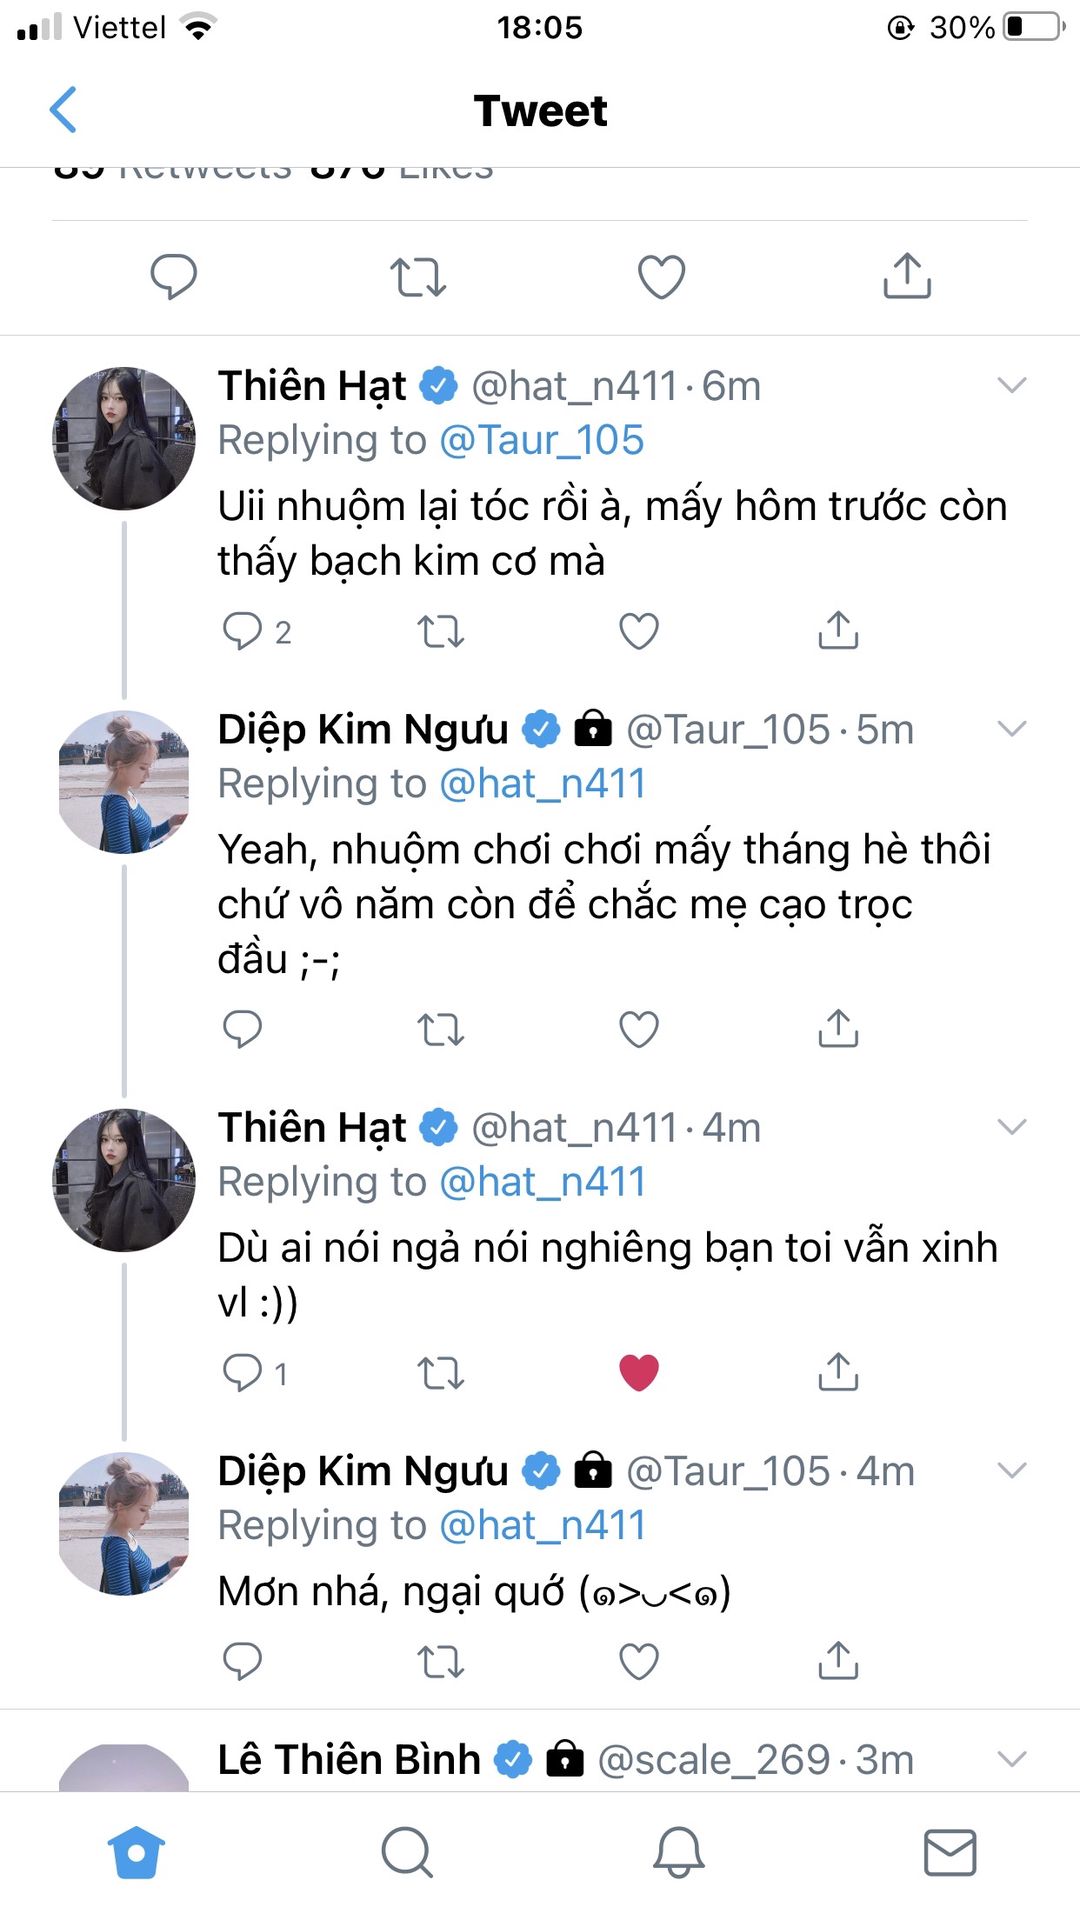1080x1920 pixels.
Task: Open options chevron on Thiên Hạt's 6m tweet
Action: click(1012, 386)
